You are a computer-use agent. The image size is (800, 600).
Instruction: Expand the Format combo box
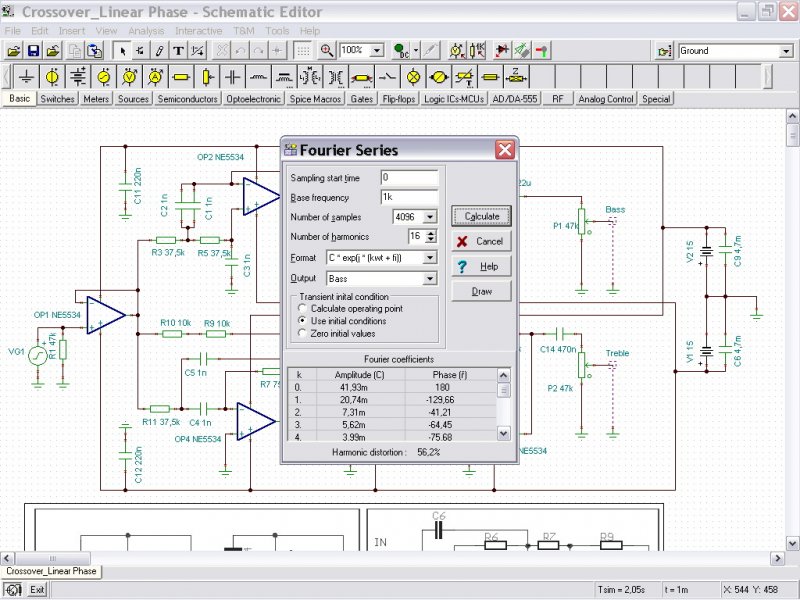pyautogui.click(x=430, y=258)
